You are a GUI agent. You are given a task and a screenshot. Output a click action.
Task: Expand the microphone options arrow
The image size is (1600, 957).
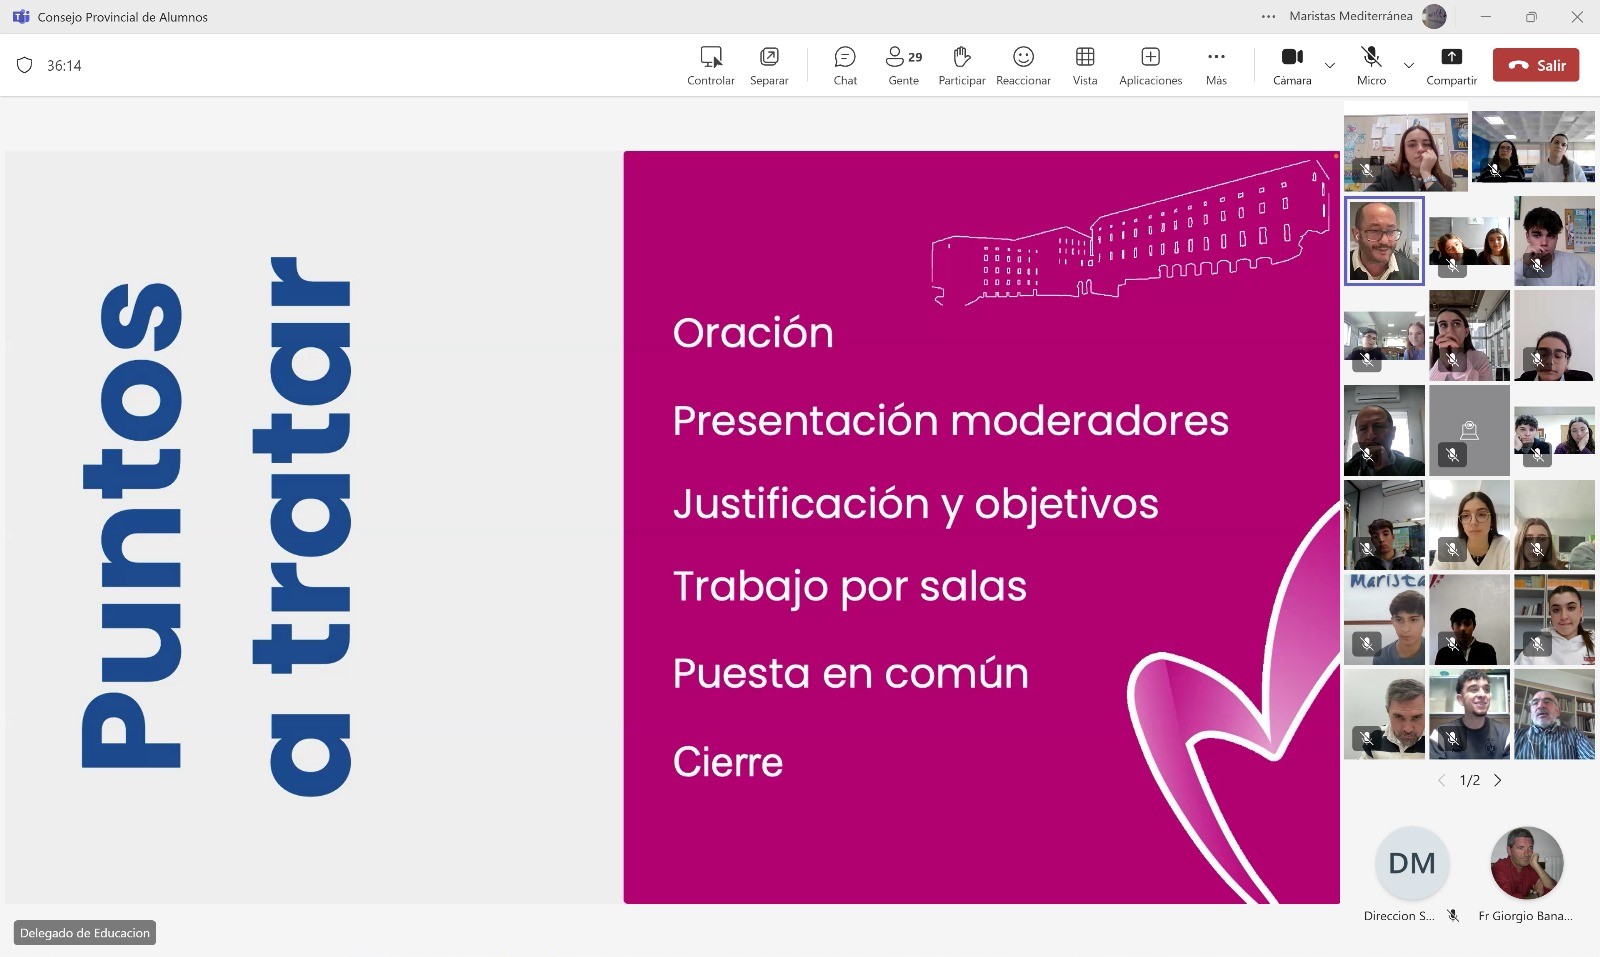pyautogui.click(x=1409, y=66)
